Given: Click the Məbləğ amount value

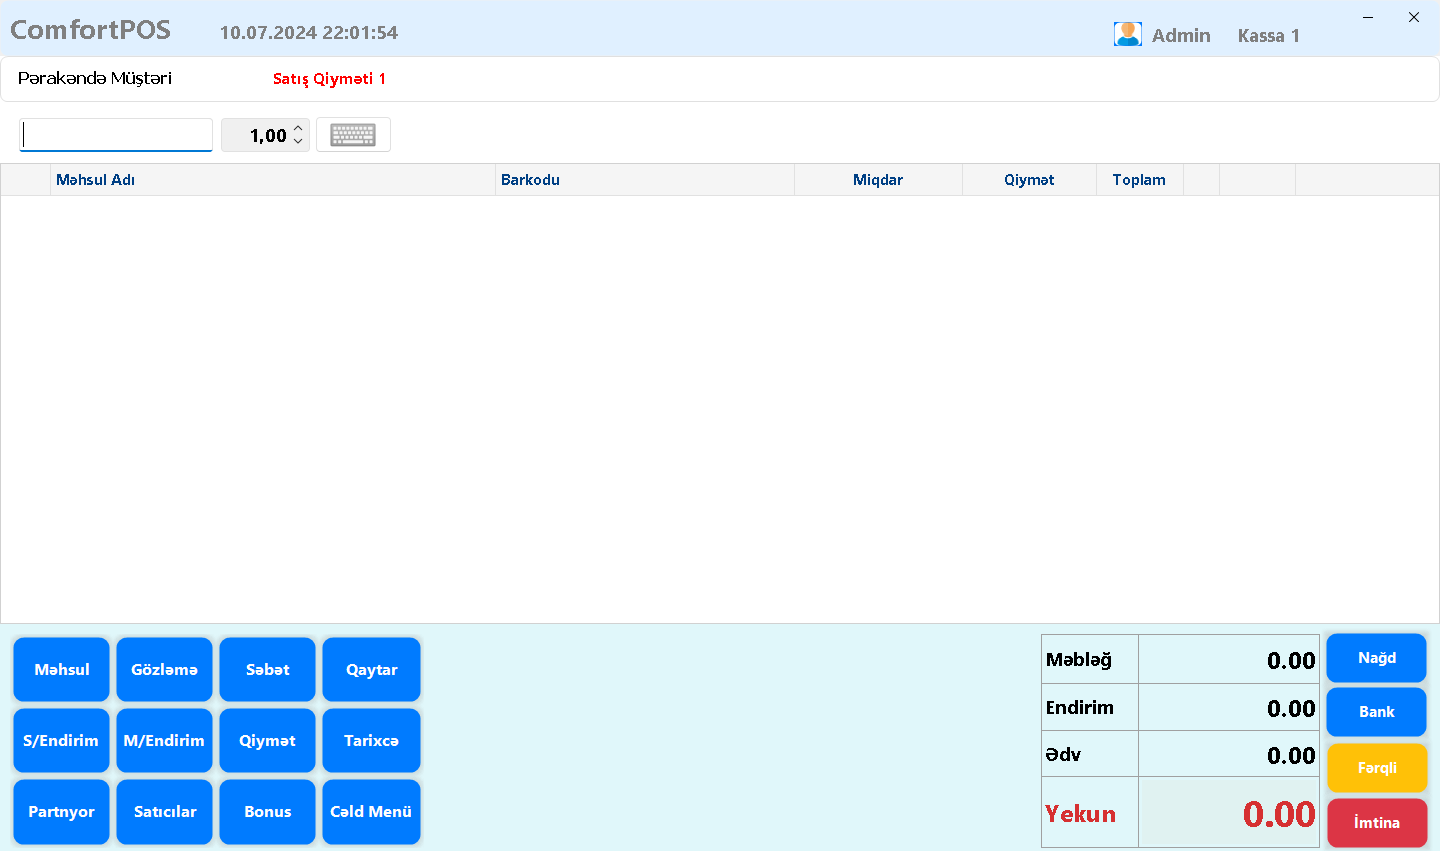Looking at the screenshot, I should (x=1291, y=661).
